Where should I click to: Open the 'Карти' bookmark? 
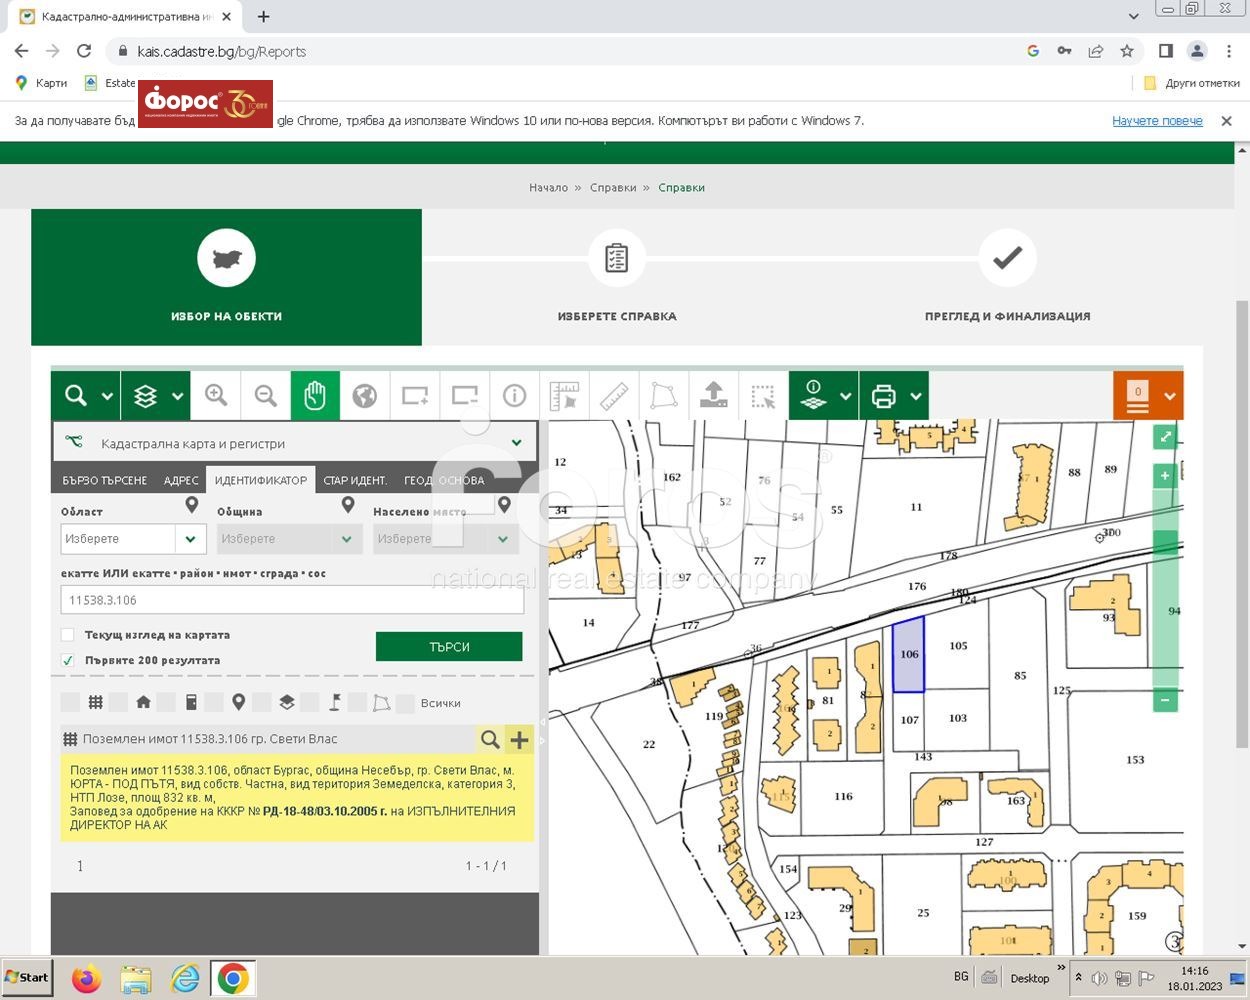point(41,83)
